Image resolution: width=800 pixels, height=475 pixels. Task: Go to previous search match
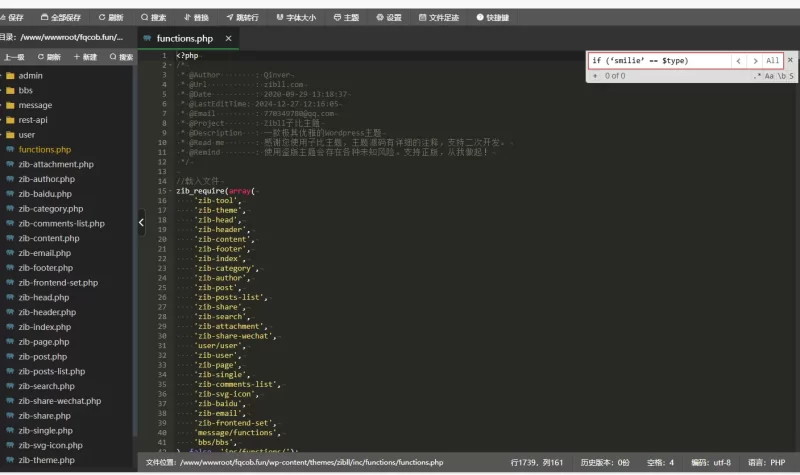point(739,61)
